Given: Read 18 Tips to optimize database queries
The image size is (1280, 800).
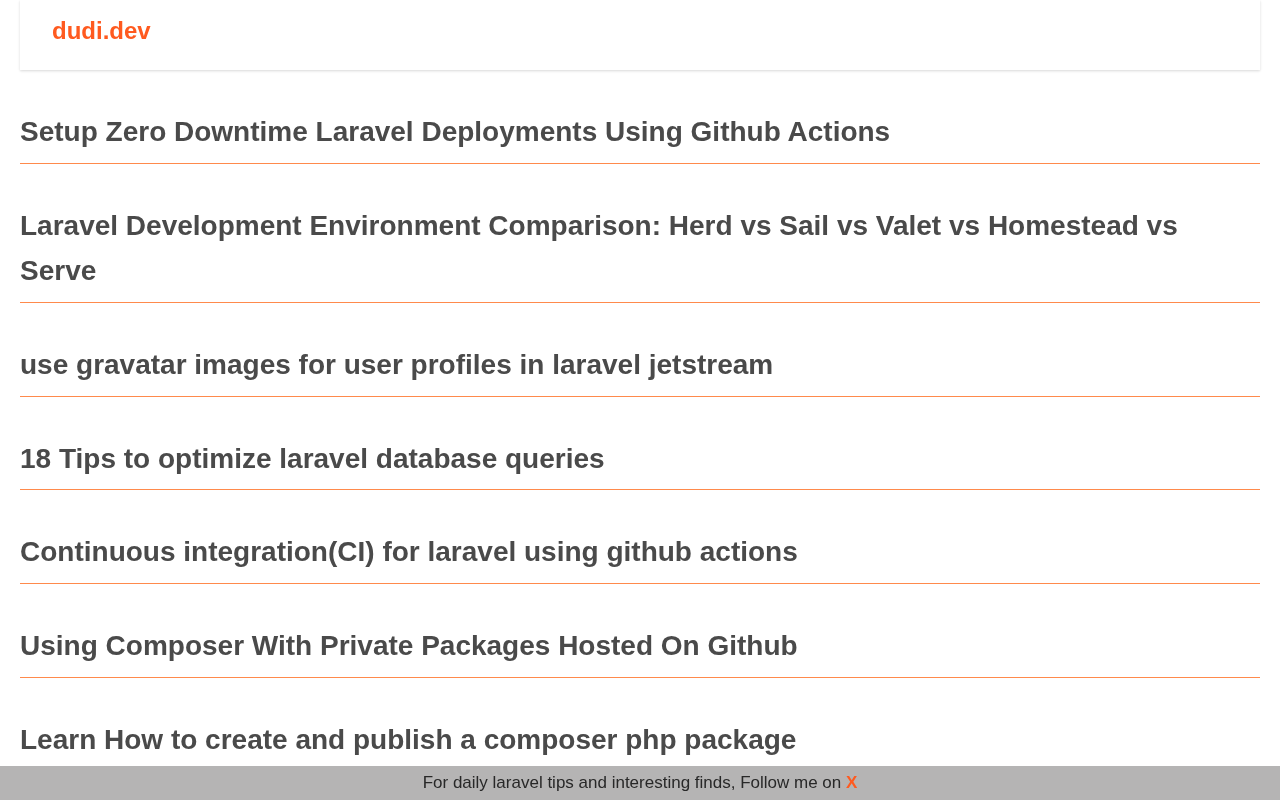Looking at the screenshot, I should [x=312, y=459].
